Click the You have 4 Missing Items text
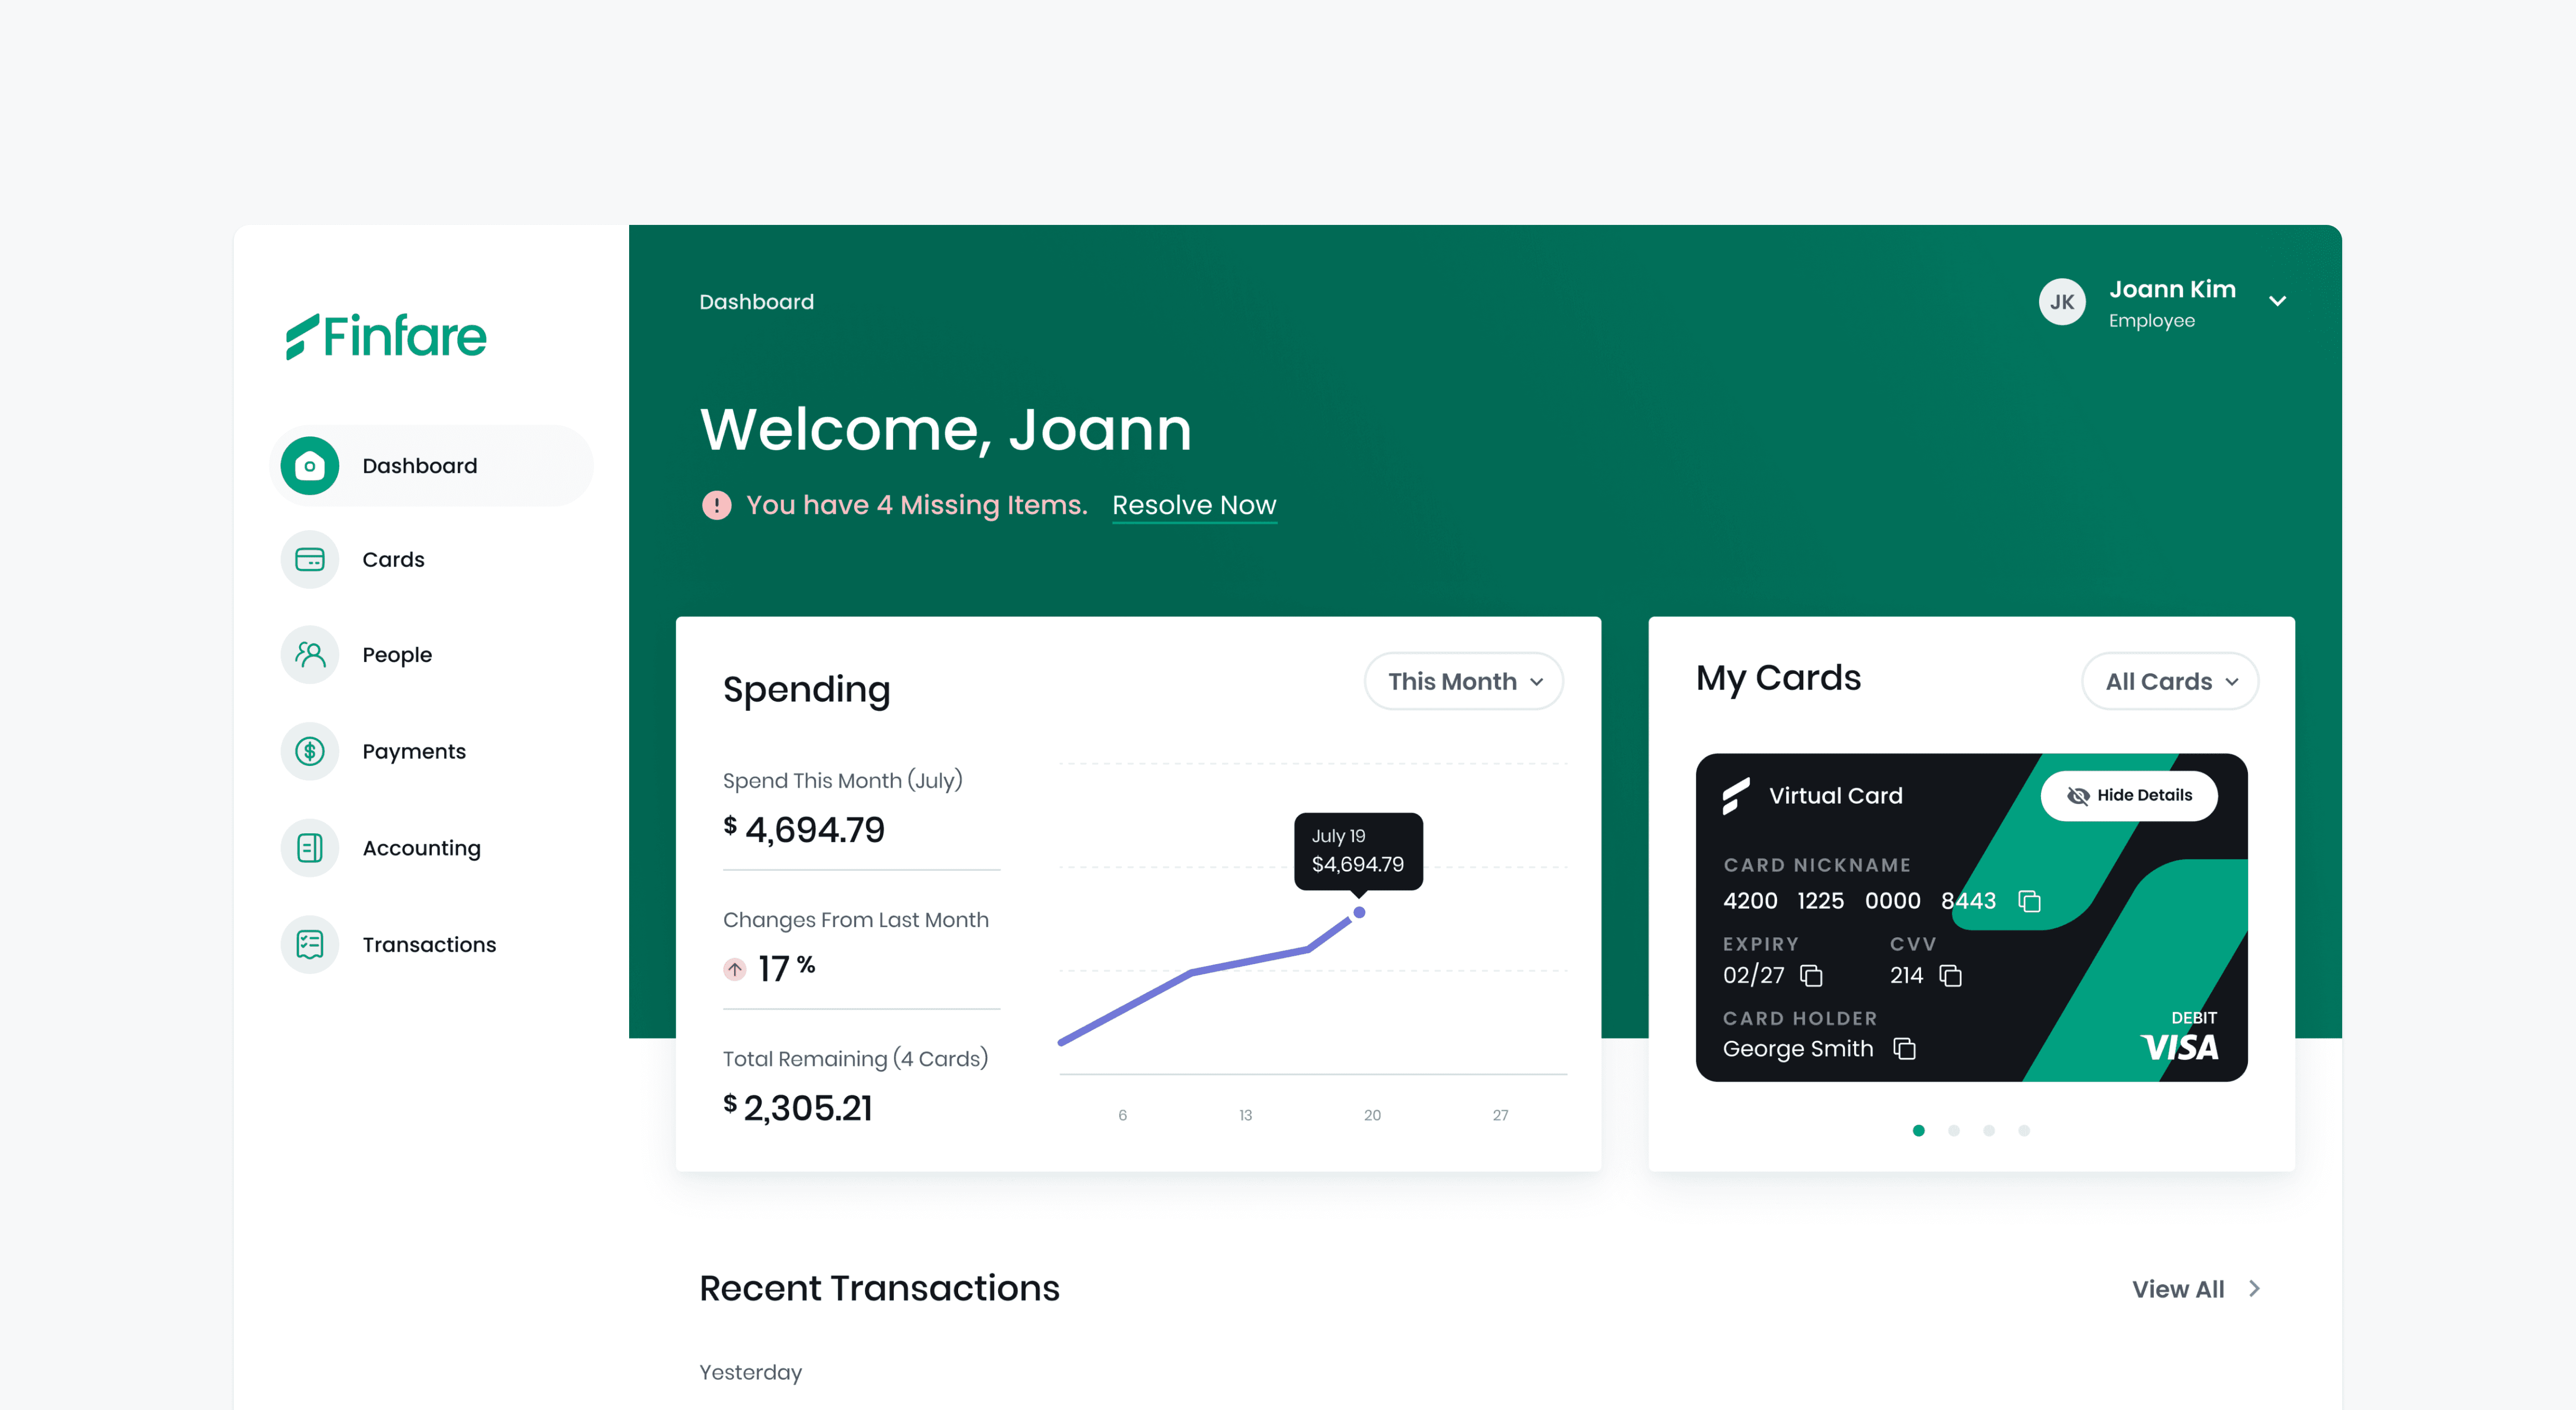The height and width of the screenshot is (1410, 2576). [916, 505]
